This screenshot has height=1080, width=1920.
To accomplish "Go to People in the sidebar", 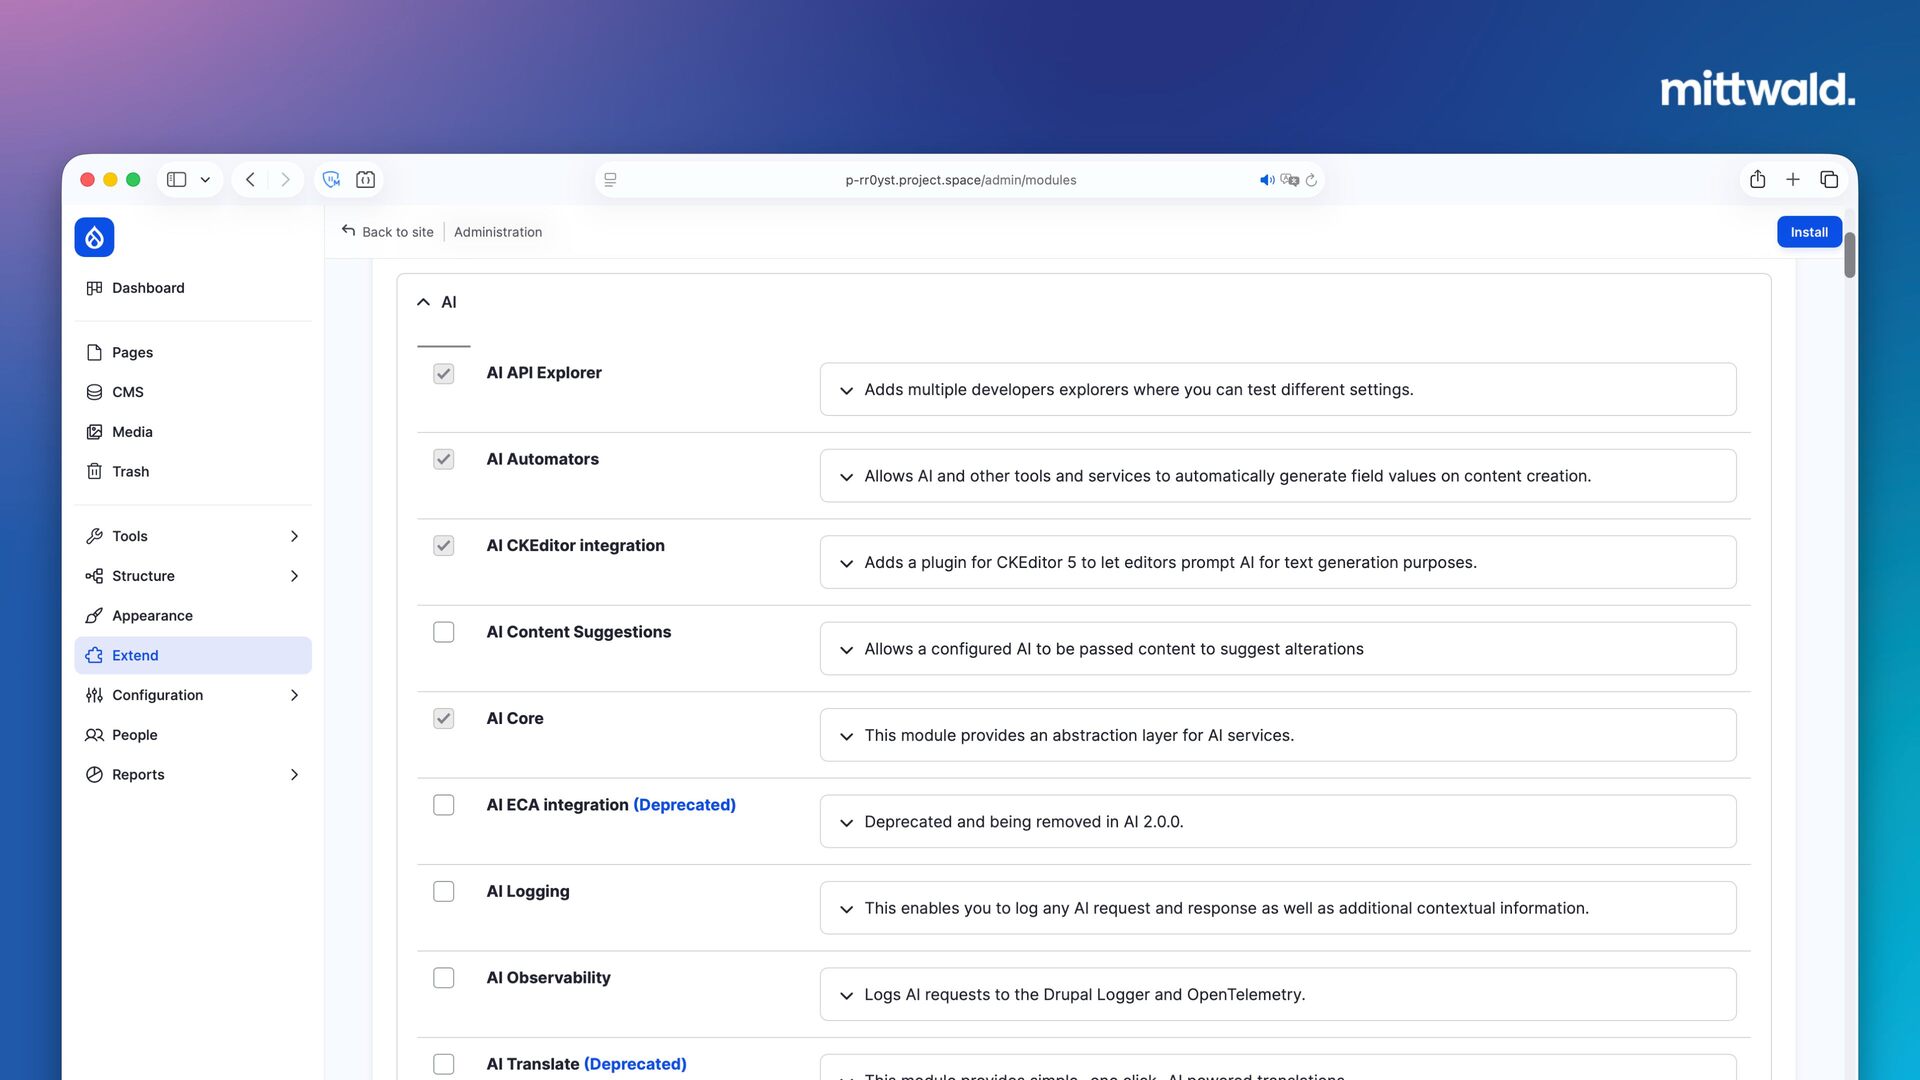I will (135, 735).
